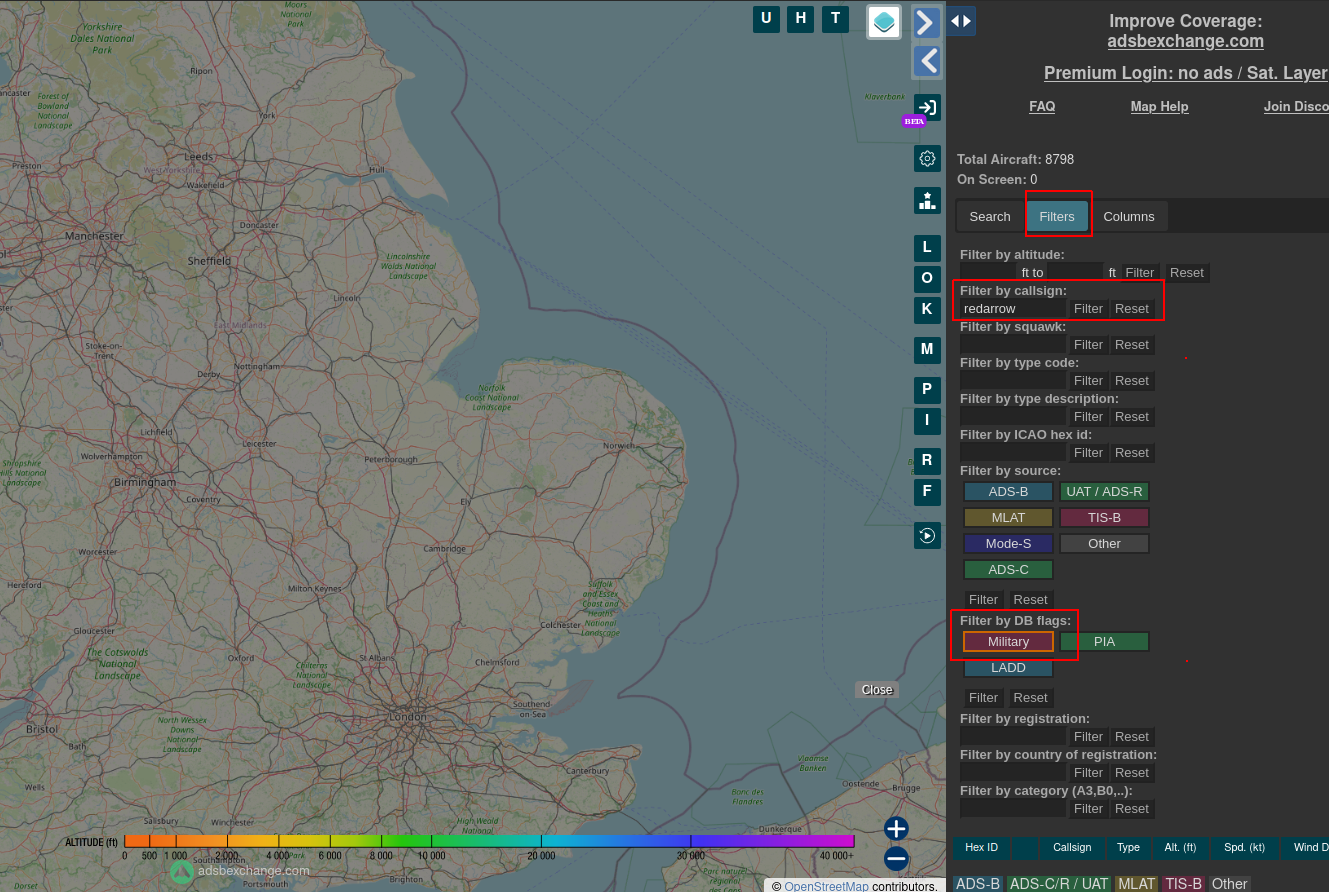Open the map layer switcher diamond icon
The image size is (1329, 892).
pos(883,21)
